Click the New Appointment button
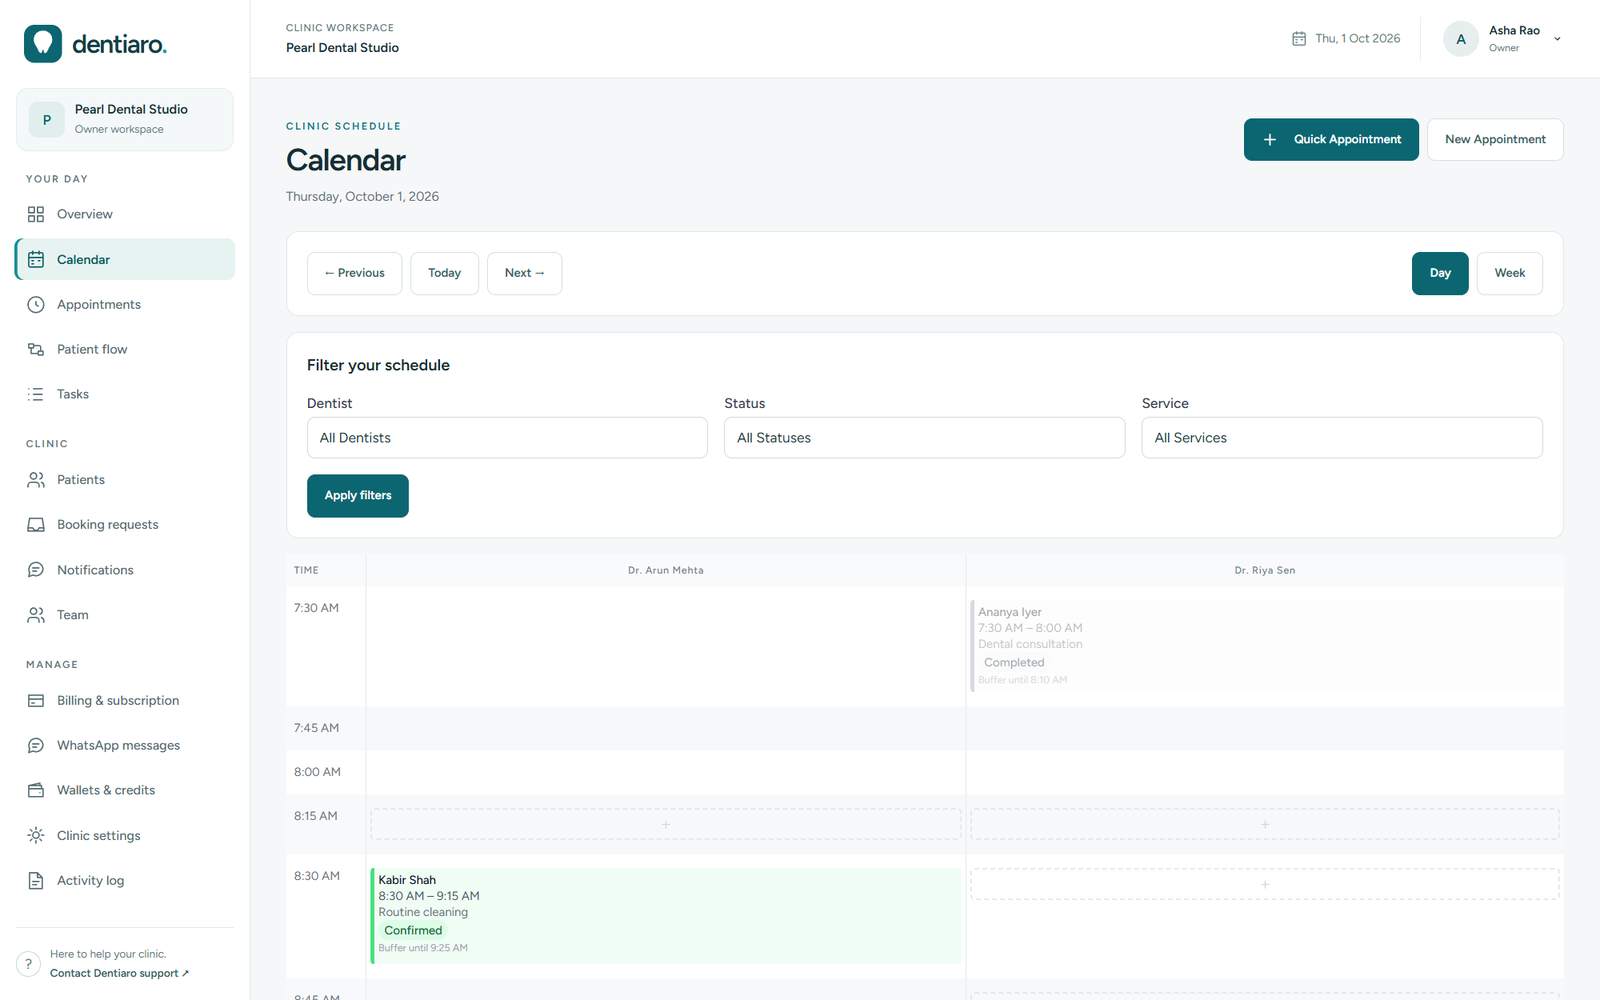The height and width of the screenshot is (1000, 1600). point(1495,140)
